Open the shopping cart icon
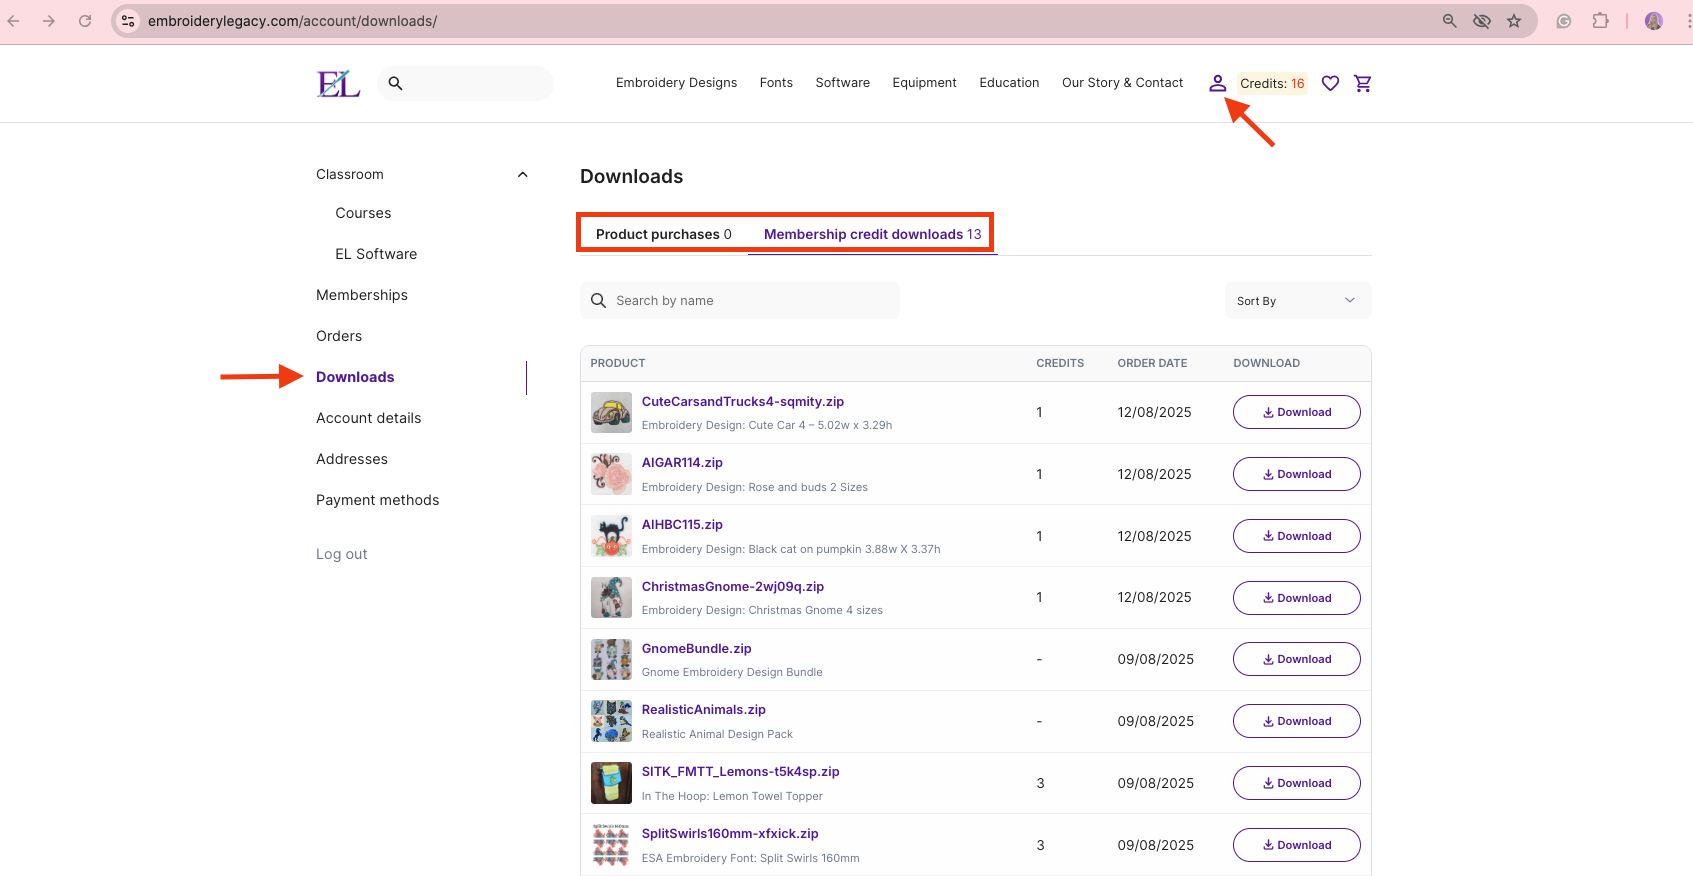 1362,83
